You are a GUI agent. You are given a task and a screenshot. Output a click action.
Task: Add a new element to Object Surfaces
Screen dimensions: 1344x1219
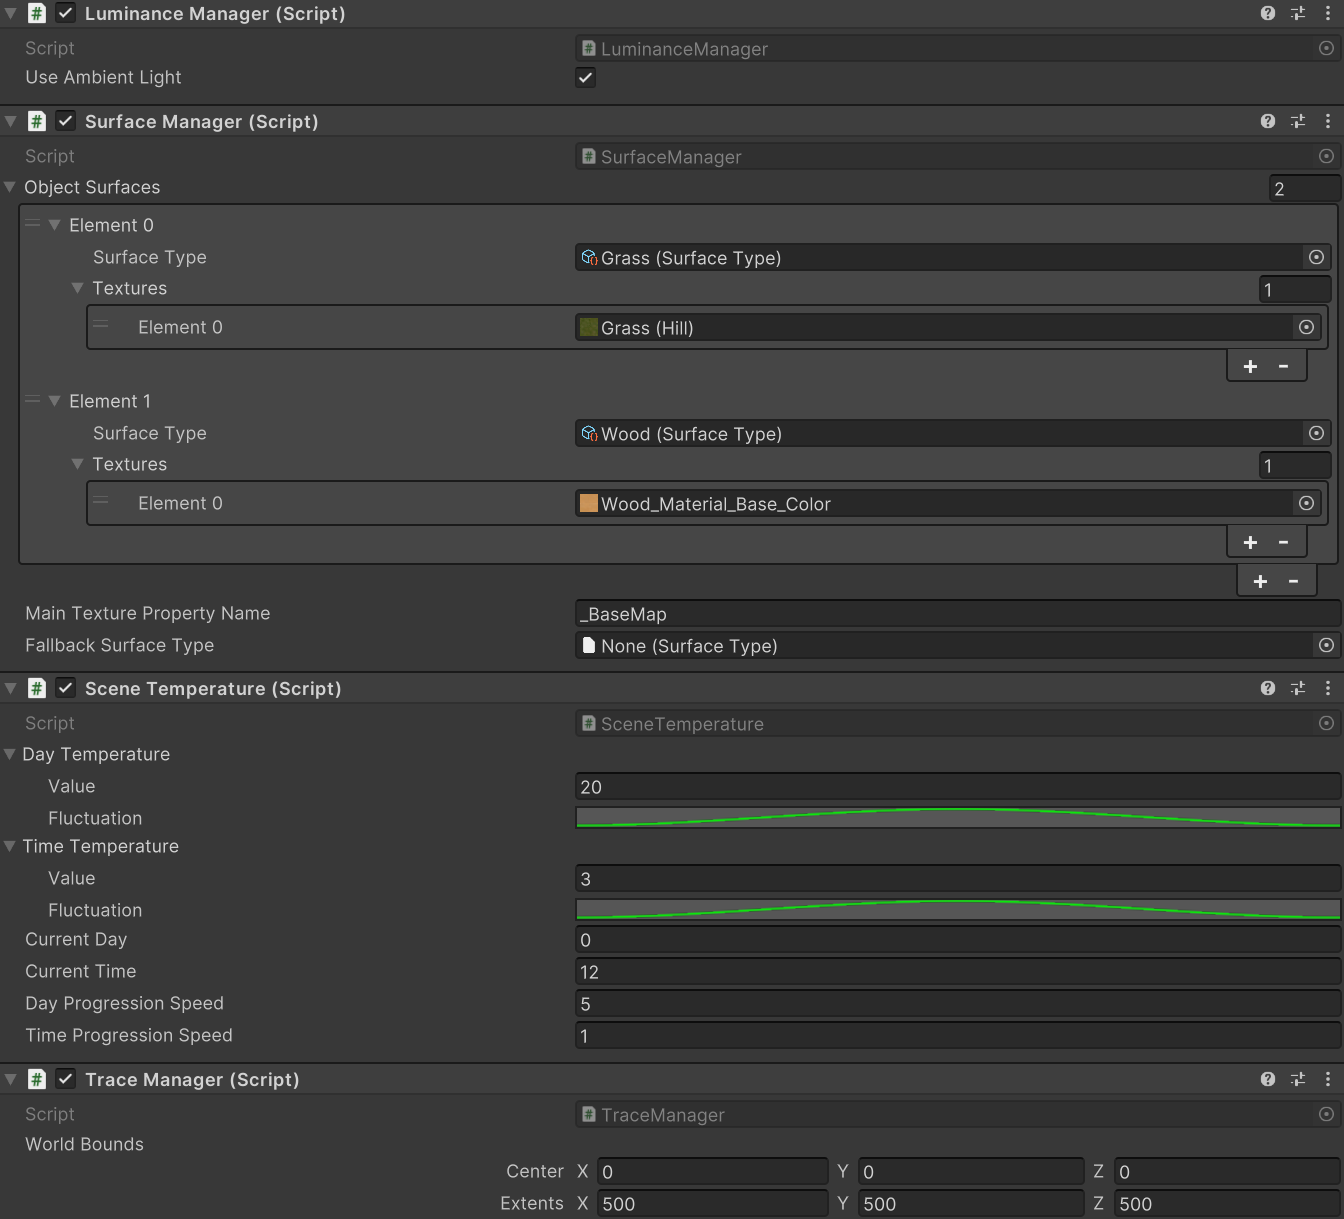click(x=1260, y=581)
